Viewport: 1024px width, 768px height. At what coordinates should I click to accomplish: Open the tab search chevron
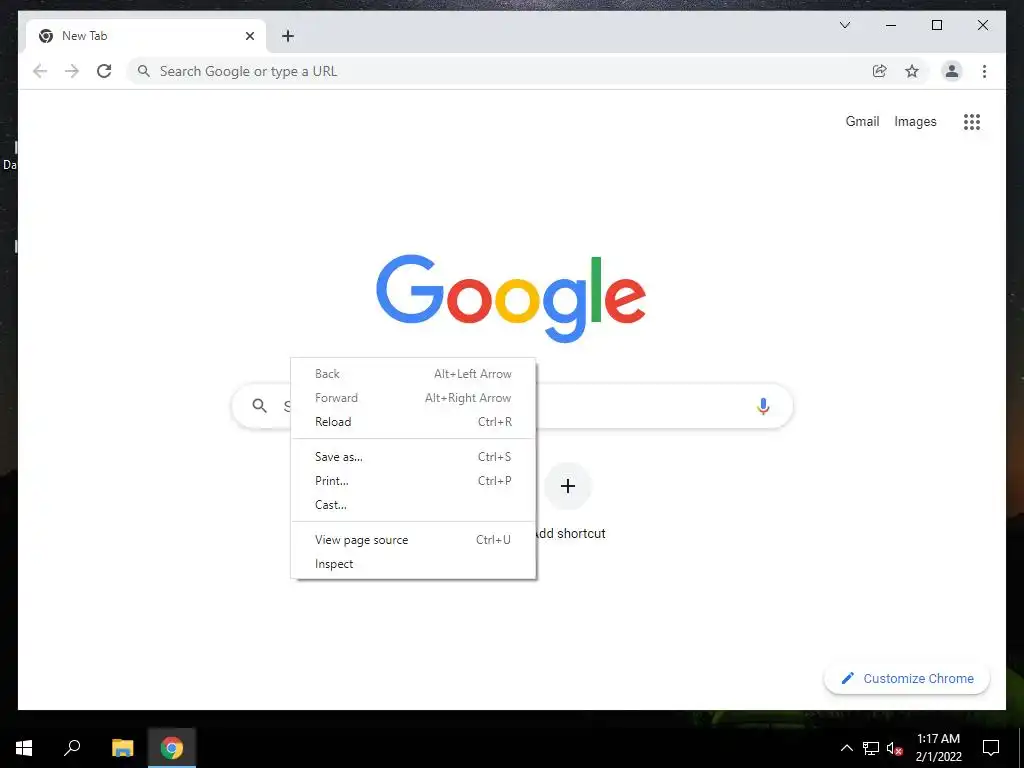844,25
